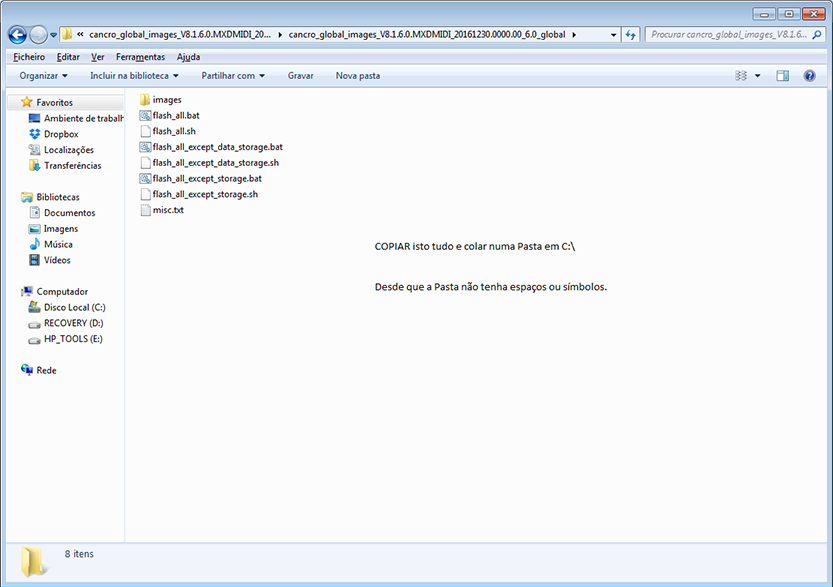Open the Ficheiro menu
This screenshot has width=833, height=587.
point(29,57)
